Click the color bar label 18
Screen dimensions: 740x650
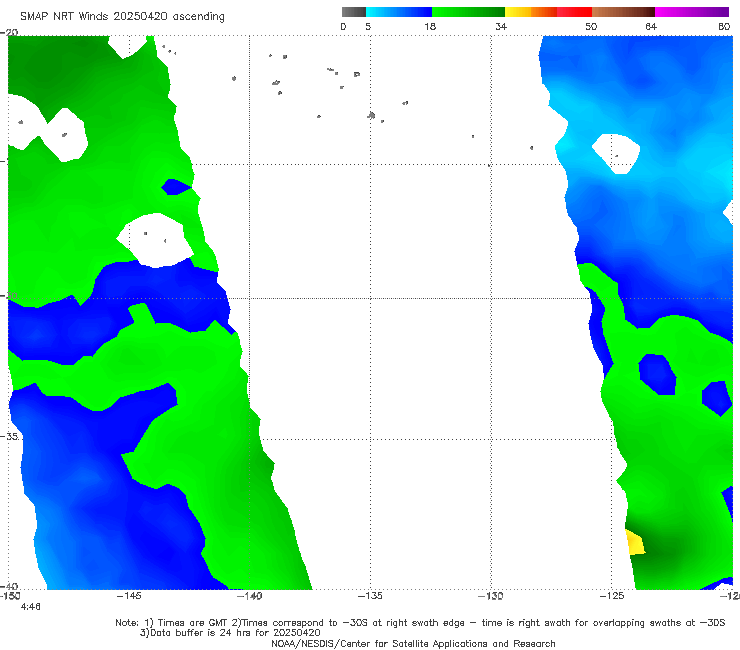pos(430,26)
